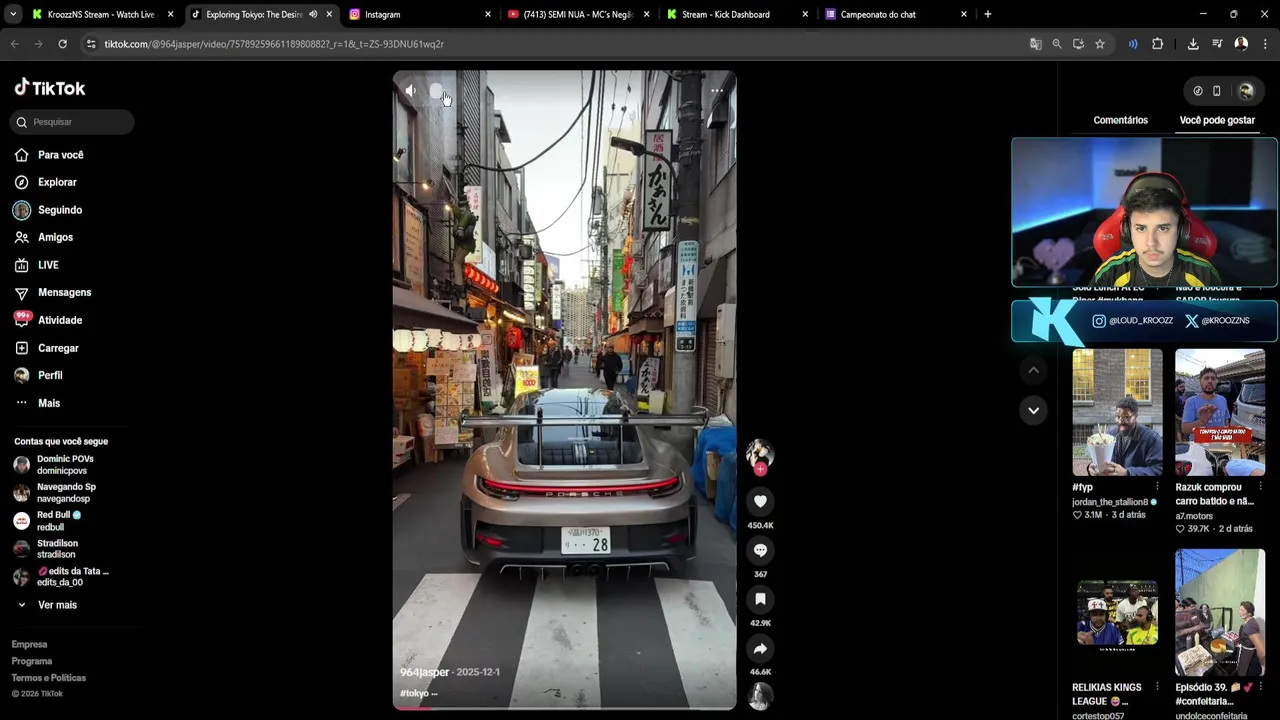
Task: Click the TikTok URL in the address bar
Action: [274, 44]
